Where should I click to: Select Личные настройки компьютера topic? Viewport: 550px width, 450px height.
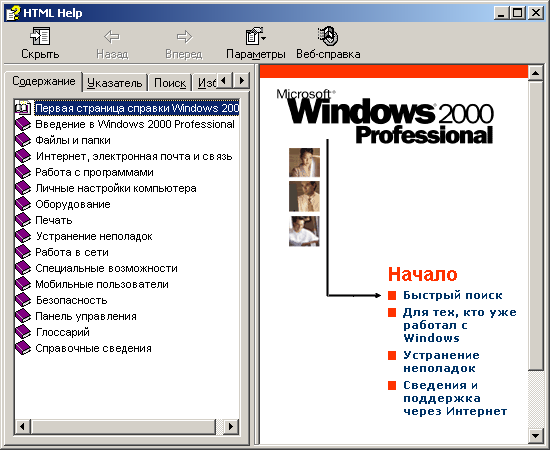[116, 188]
